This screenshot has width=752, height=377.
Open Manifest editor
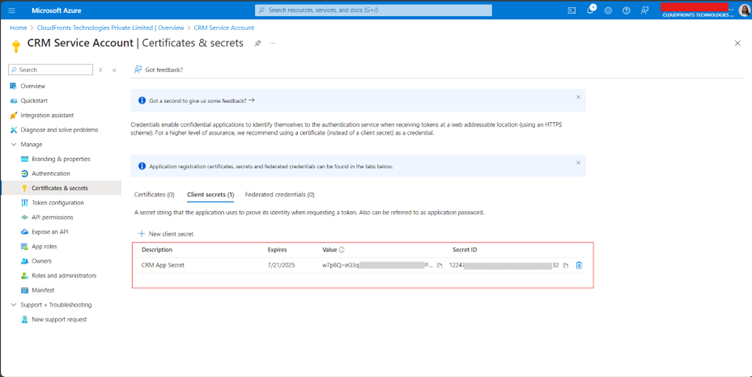pyautogui.click(x=43, y=290)
